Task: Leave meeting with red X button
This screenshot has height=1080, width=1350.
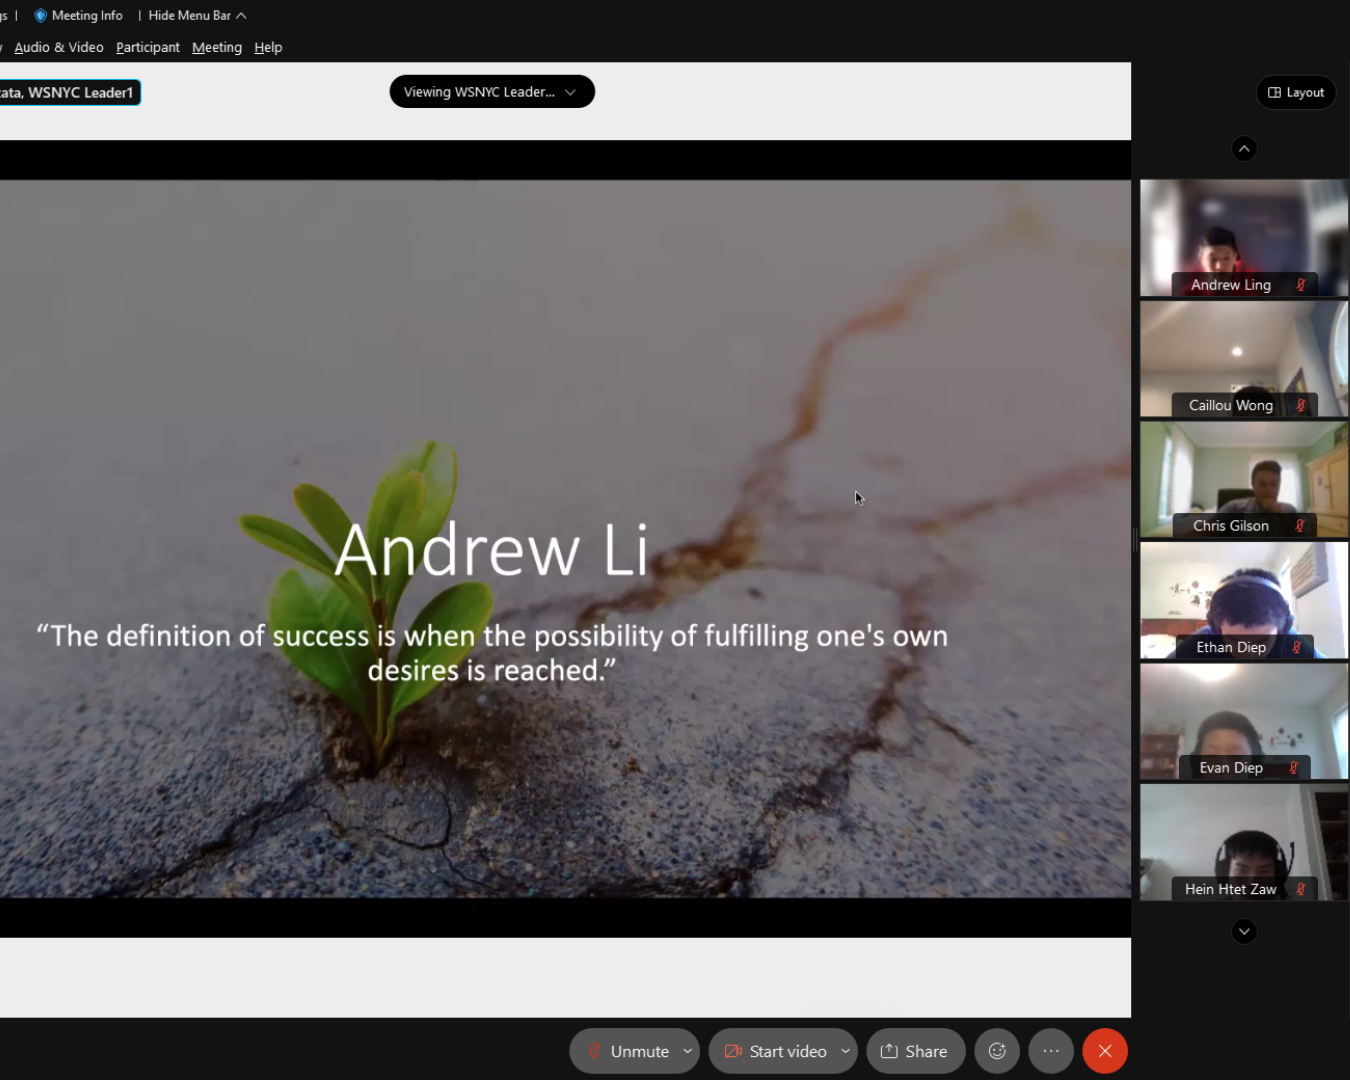Action: click(x=1105, y=1051)
